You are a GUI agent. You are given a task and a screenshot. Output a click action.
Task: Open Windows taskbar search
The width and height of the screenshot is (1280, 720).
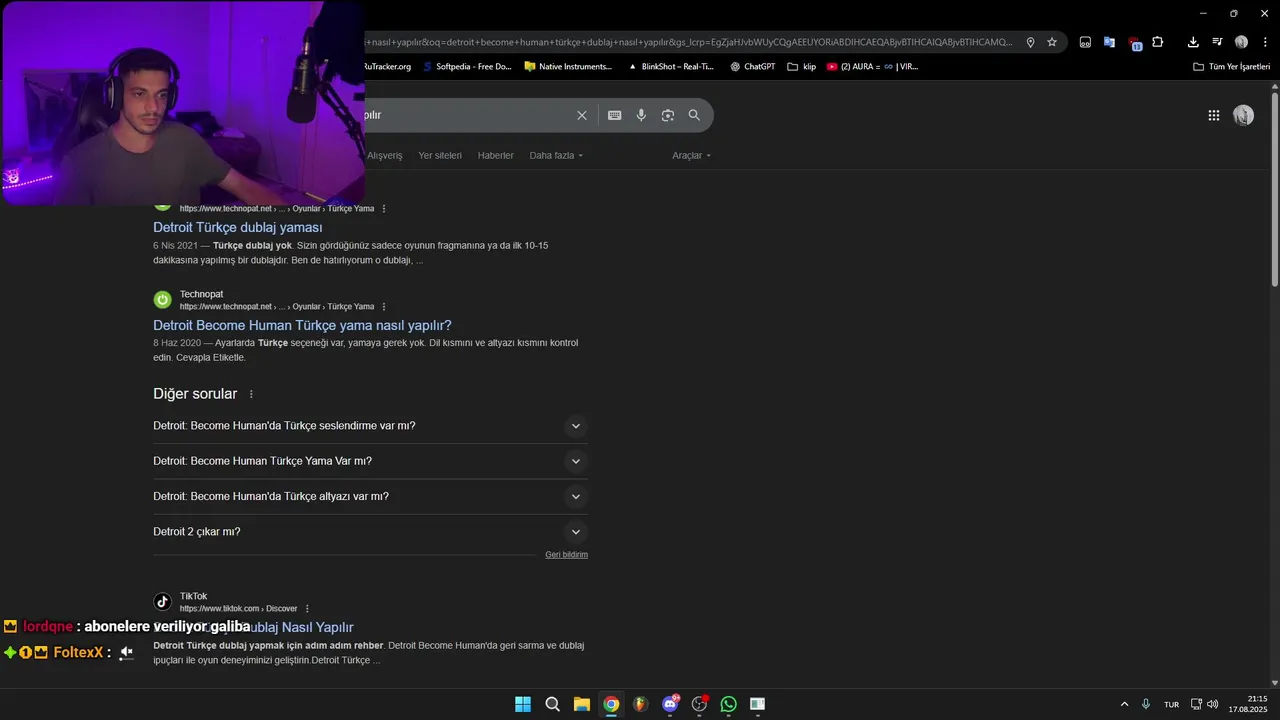pos(552,704)
